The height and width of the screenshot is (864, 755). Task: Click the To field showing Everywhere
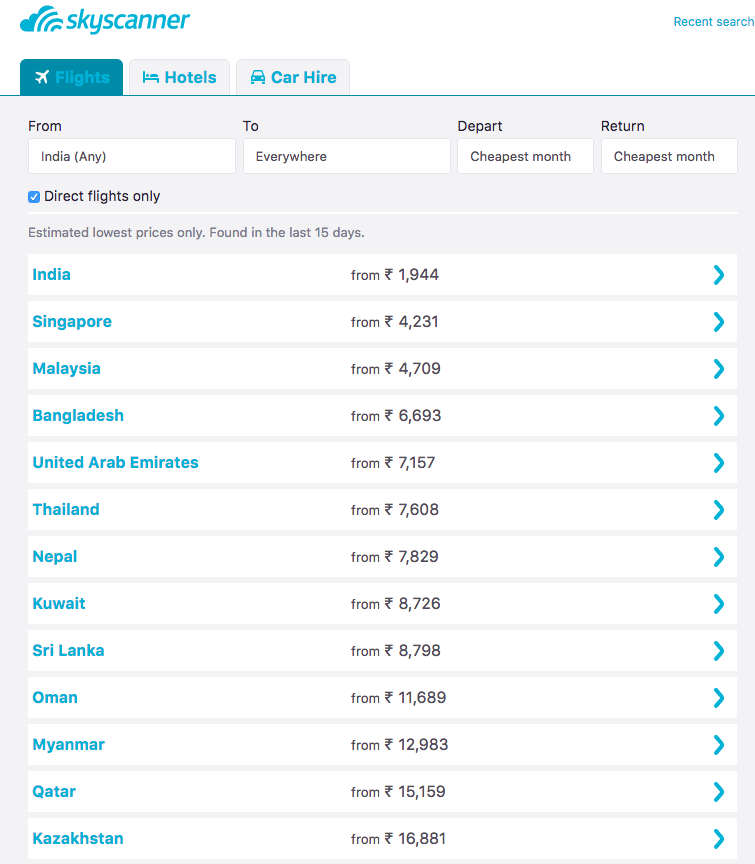347,156
